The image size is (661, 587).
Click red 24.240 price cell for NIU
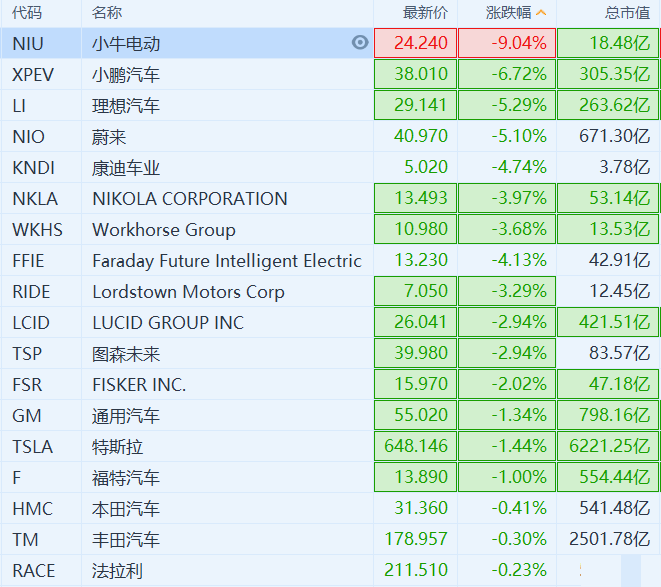pos(415,43)
